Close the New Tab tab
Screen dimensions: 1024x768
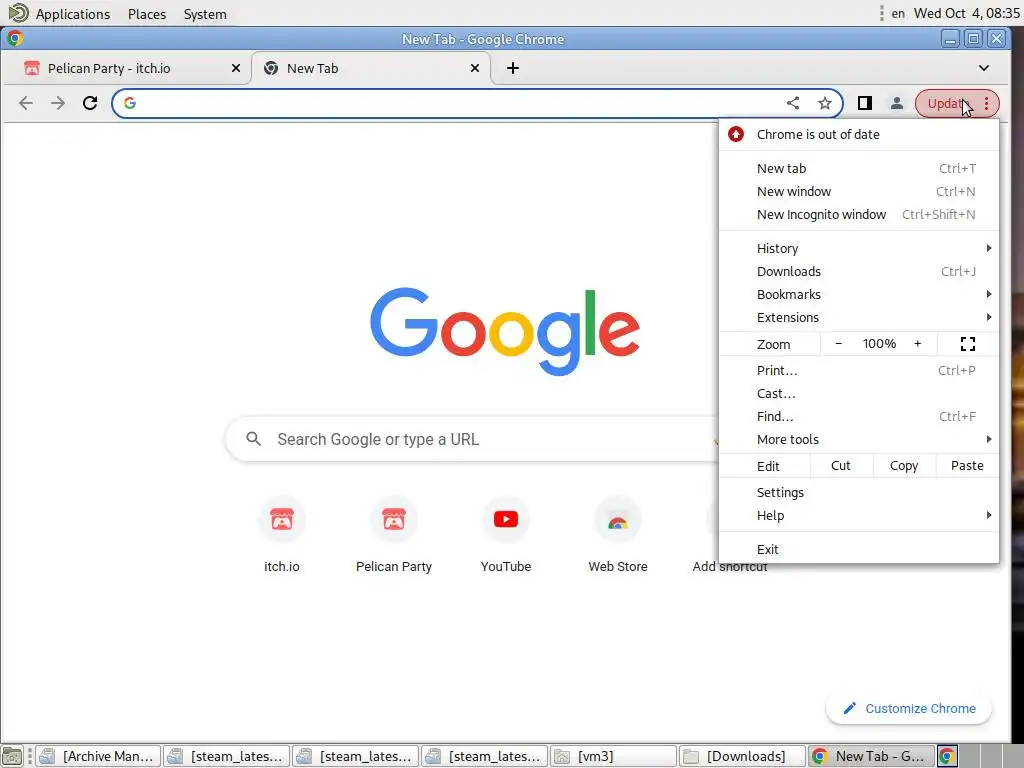[475, 68]
